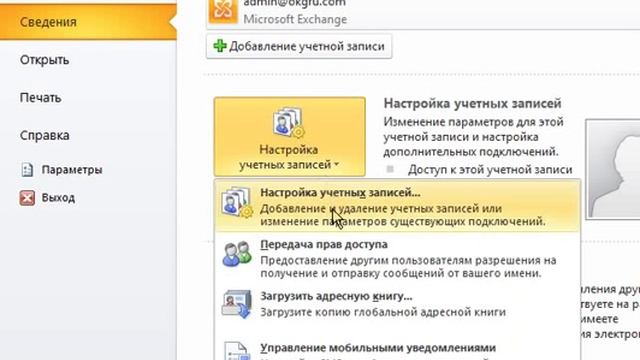Click Добавление учетной записи button
This screenshot has width=640, height=360.
299,46
